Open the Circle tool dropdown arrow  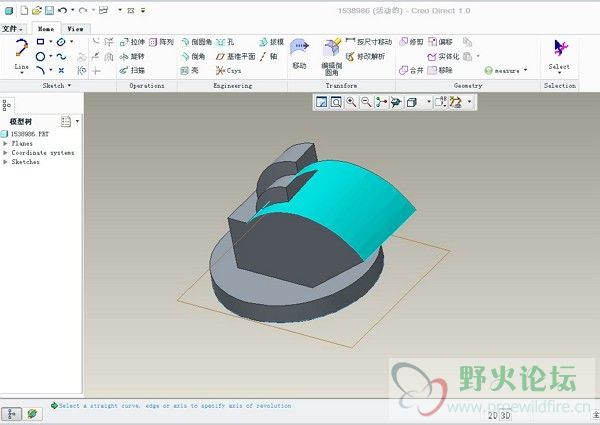click(51, 57)
